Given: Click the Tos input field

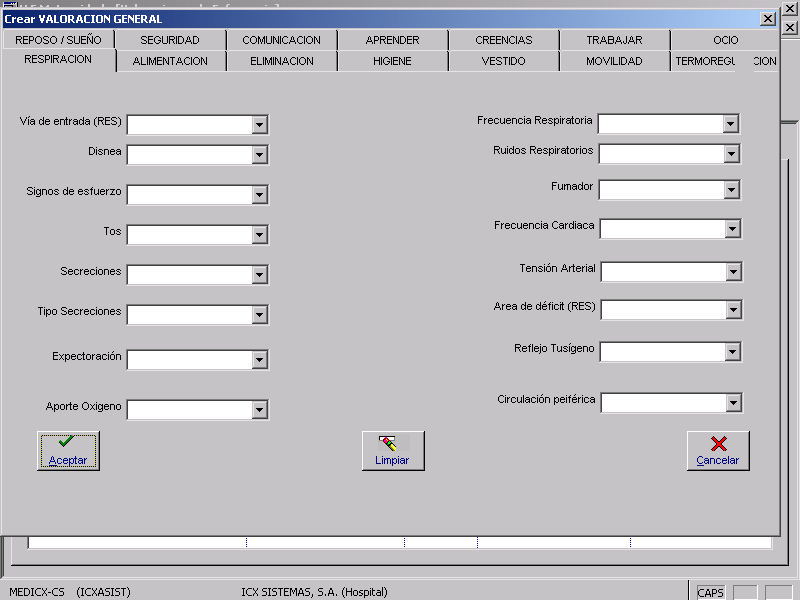Looking at the screenshot, I should pyautogui.click(x=189, y=235).
